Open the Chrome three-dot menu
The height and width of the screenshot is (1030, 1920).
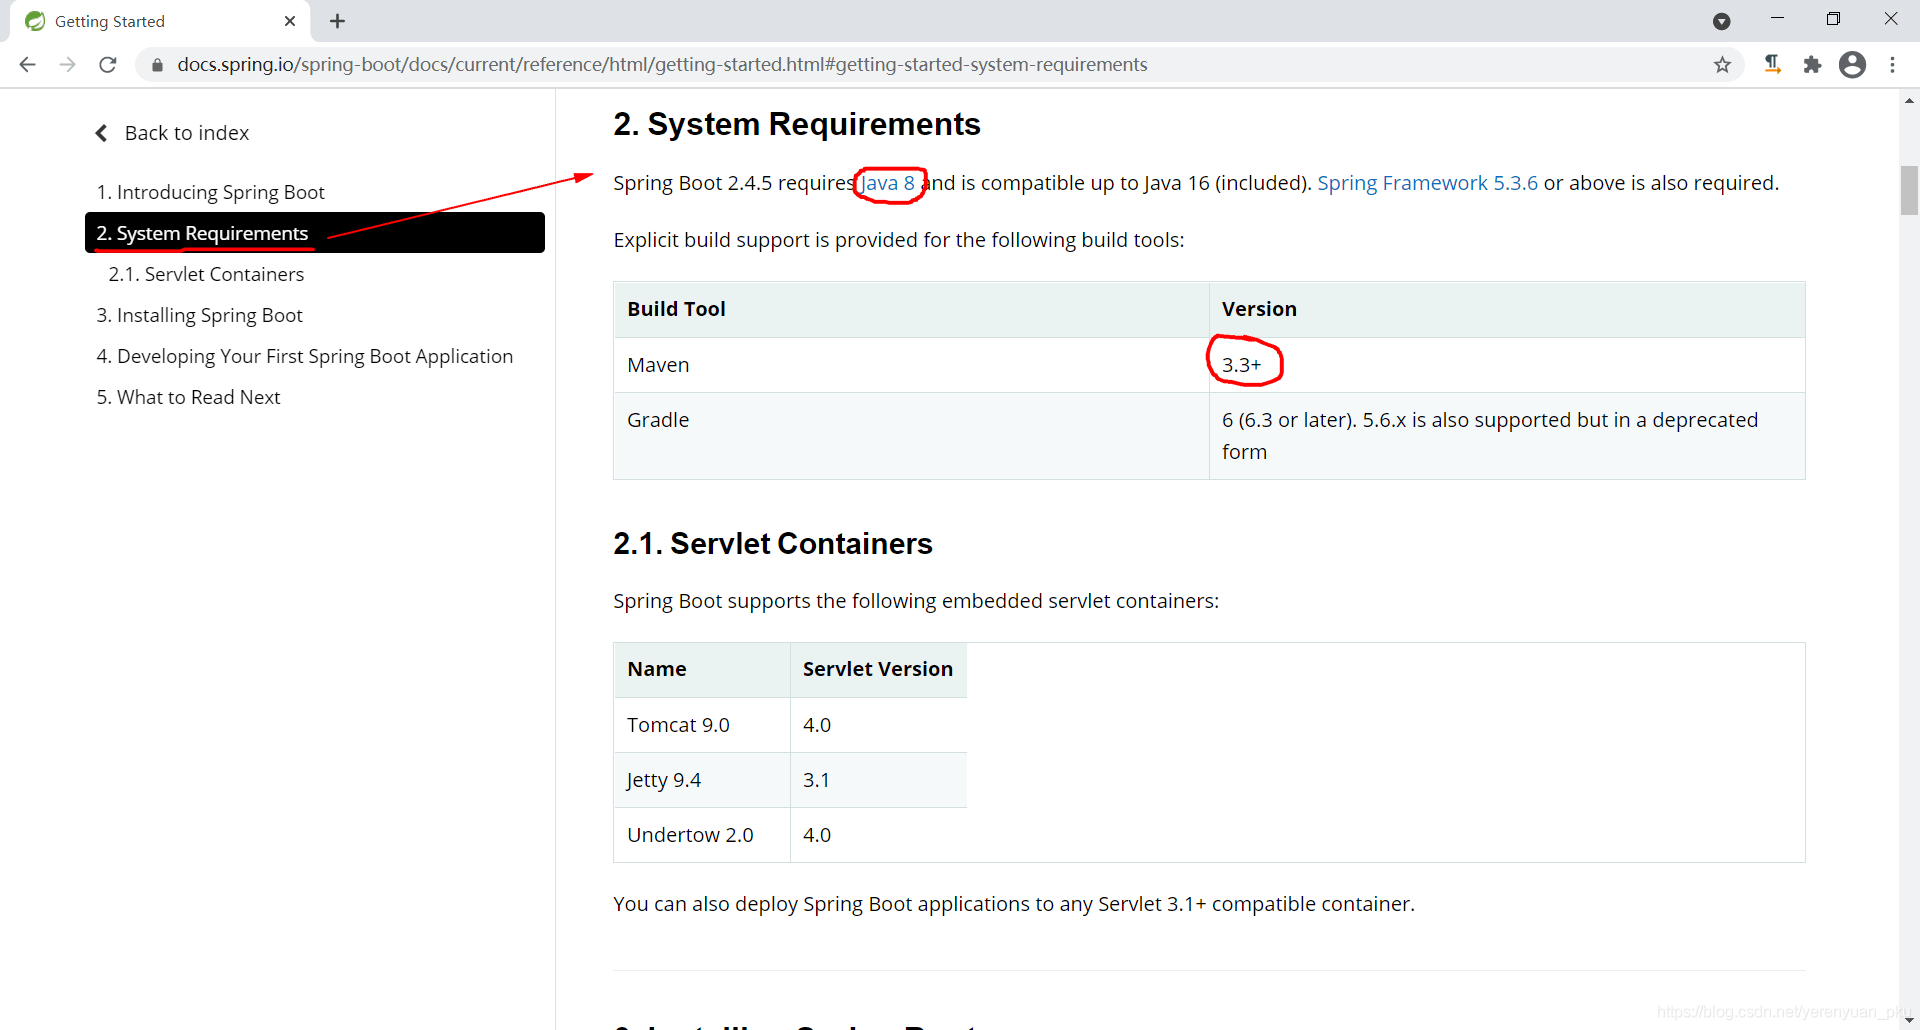(x=1892, y=65)
